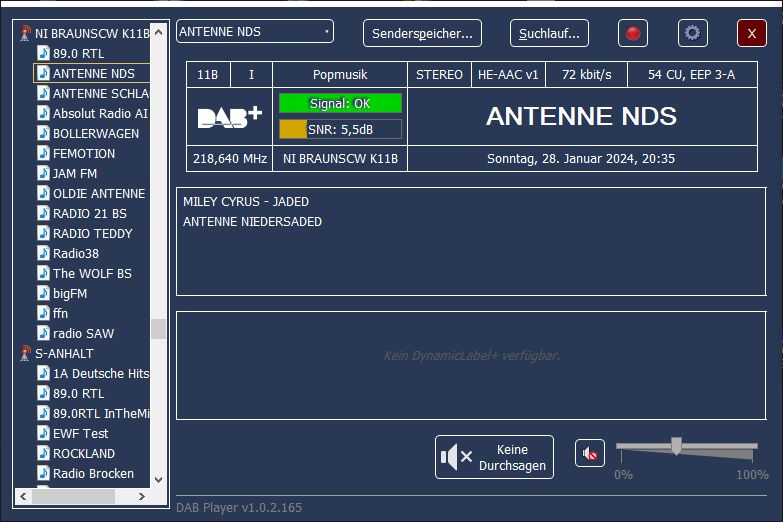Click the note icon beside Radio38
Image resolution: width=783 pixels, height=522 pixels.
coord(43,253)
